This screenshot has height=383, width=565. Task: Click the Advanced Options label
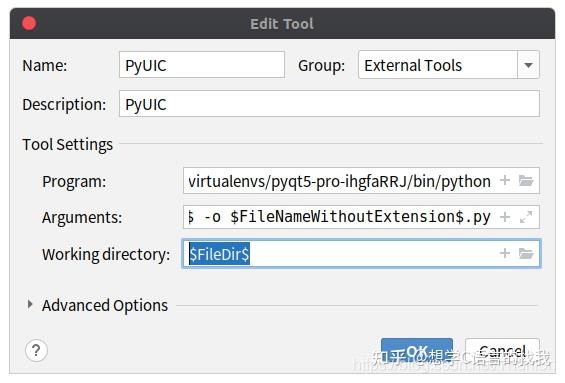pyautogui.click(x=105, y=306)
